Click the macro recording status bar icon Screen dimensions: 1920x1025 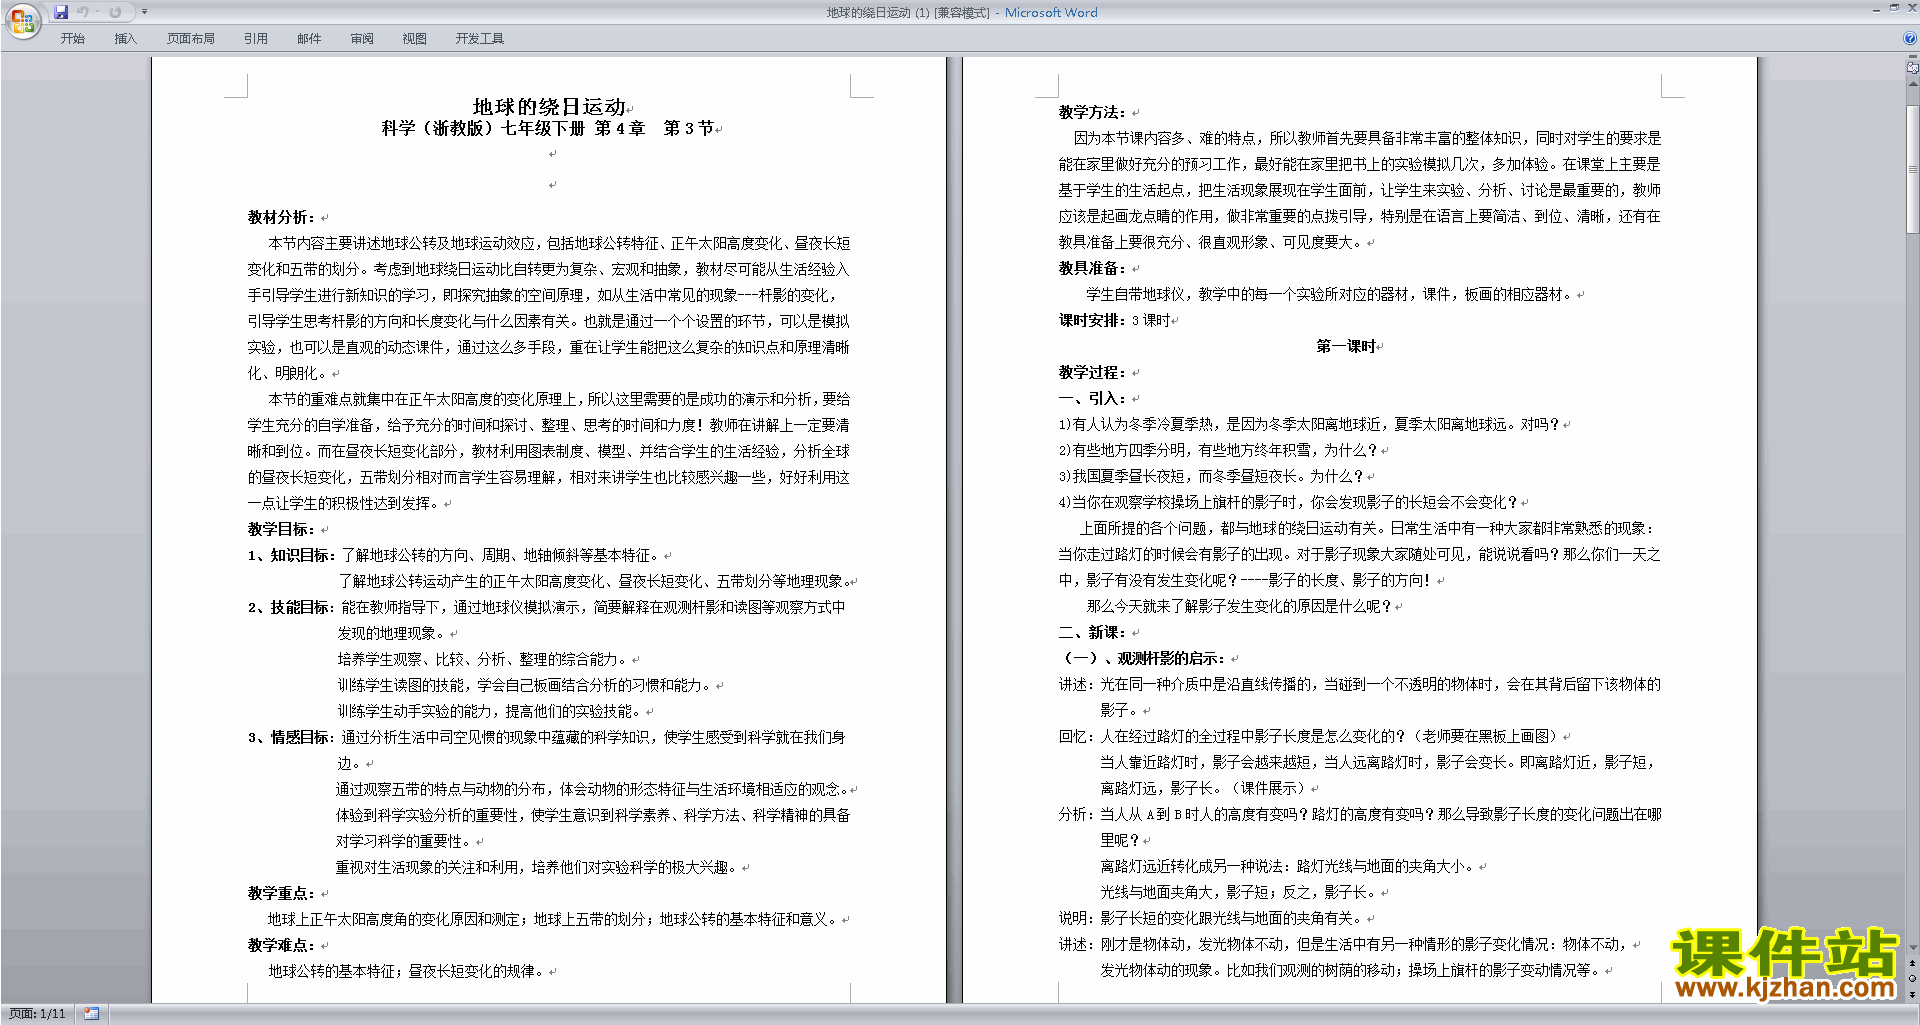pos(91,1014)
